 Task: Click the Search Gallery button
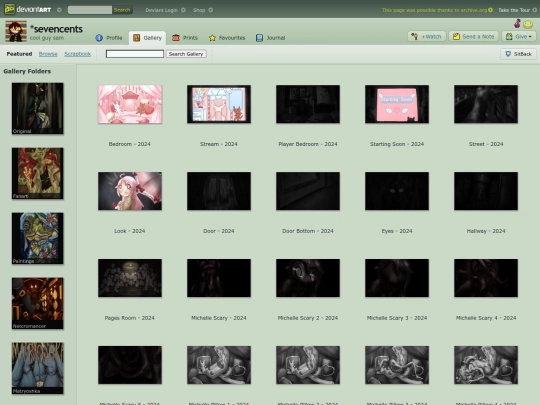point(186,54)
